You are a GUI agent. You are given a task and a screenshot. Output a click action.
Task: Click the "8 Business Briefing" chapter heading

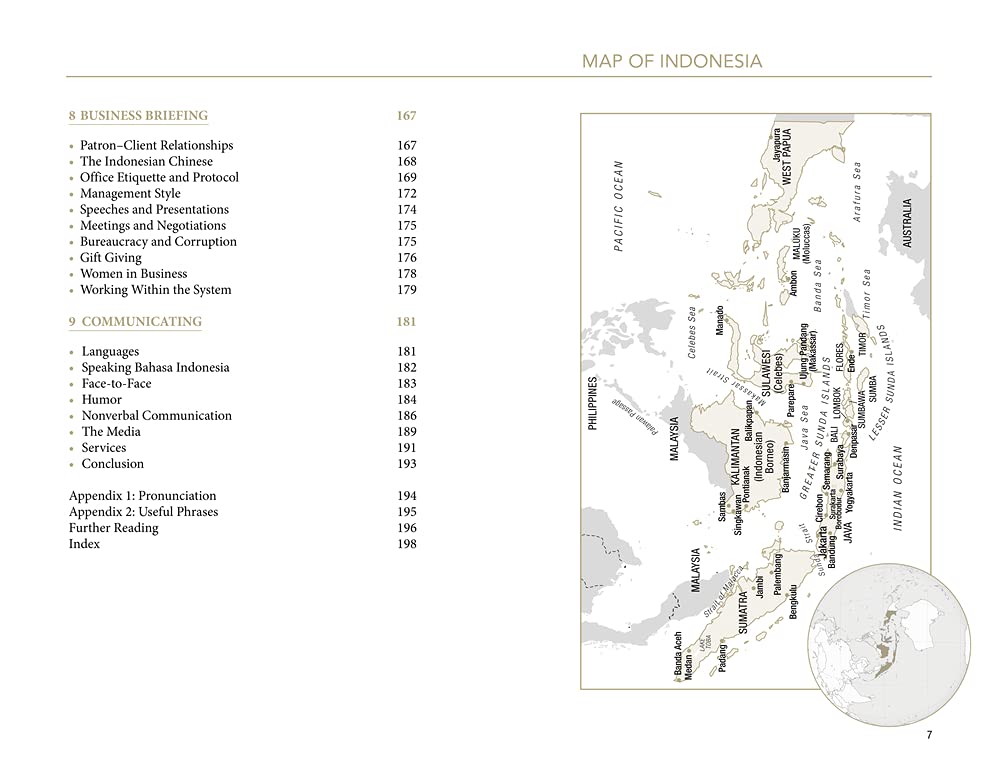pyautogui.click(x=138, y=115)
